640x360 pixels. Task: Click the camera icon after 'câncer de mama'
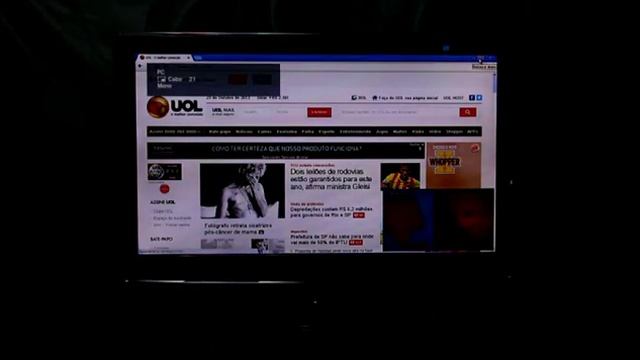coord(261,232)
